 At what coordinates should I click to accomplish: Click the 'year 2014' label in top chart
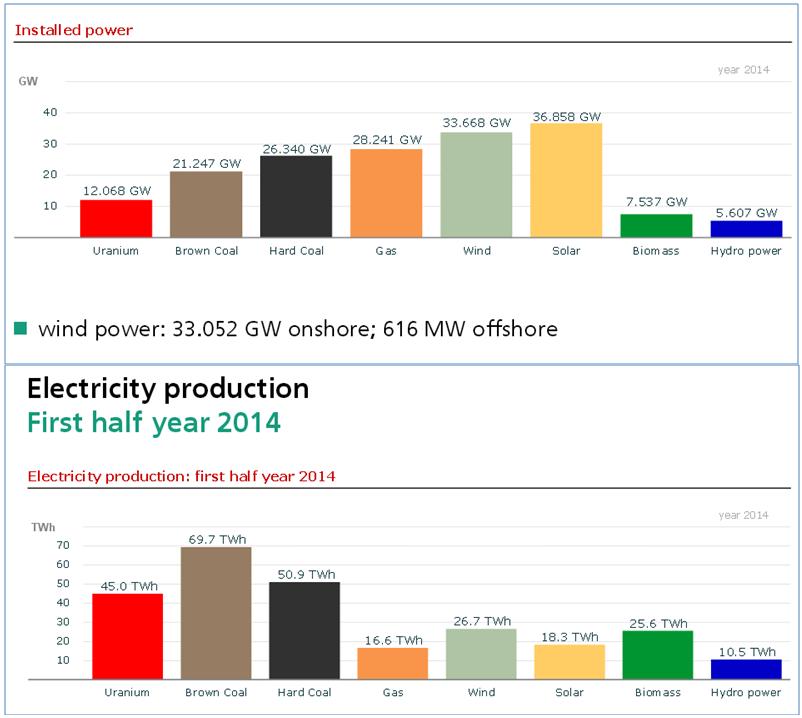(743, 69)
